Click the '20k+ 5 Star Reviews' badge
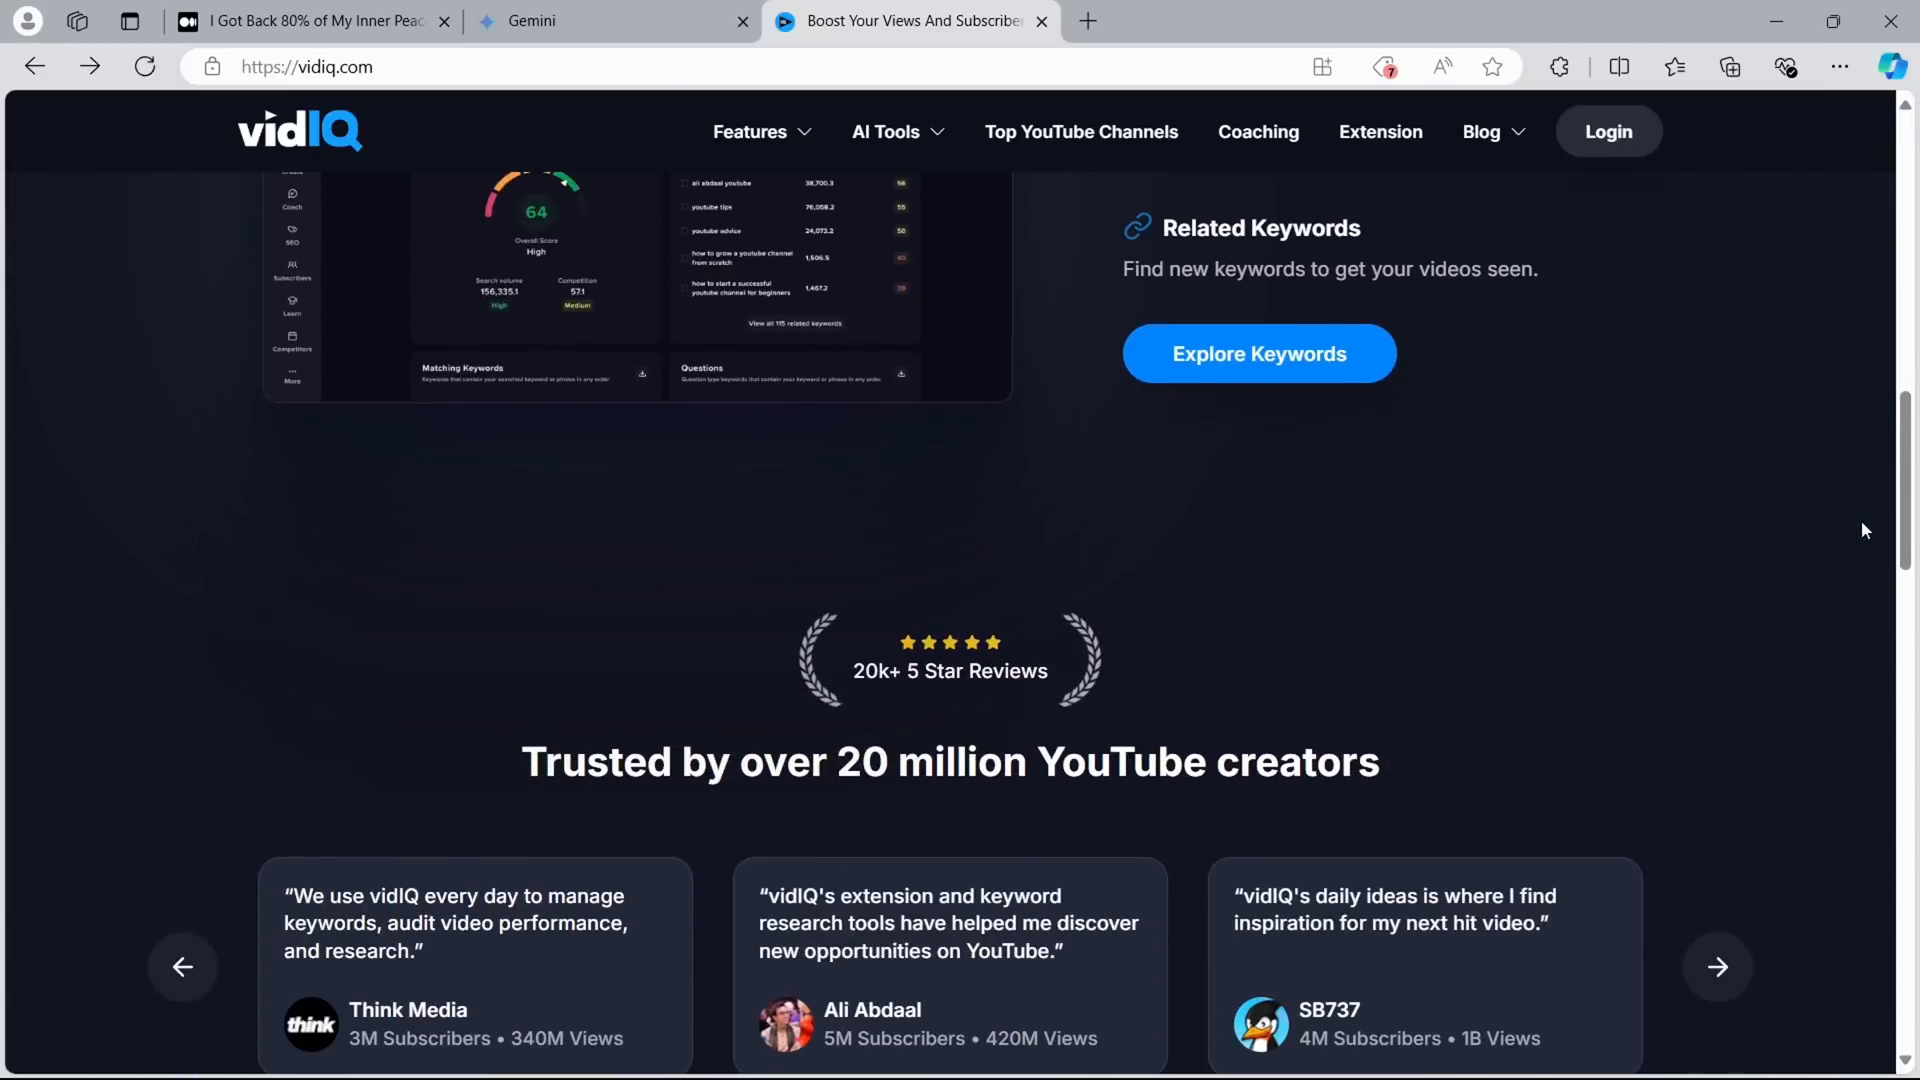Image resolution: width=1920 pixels, height=1080 pixels. coord(950,660)
